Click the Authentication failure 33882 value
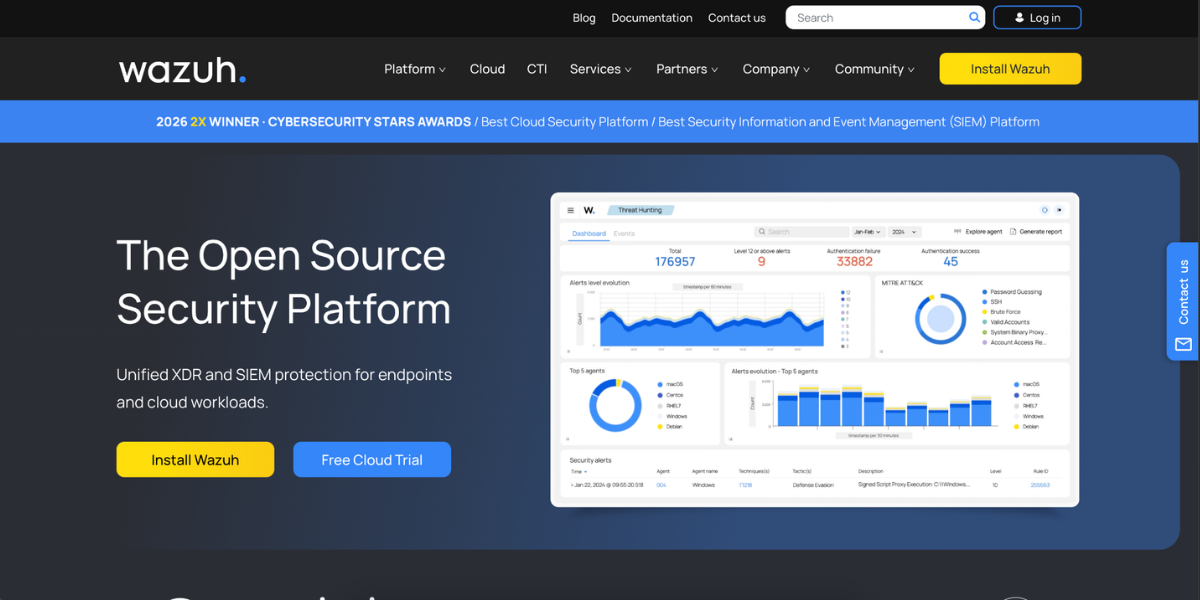This screenshot has width=1200, height=600. (x=855, y=262)
